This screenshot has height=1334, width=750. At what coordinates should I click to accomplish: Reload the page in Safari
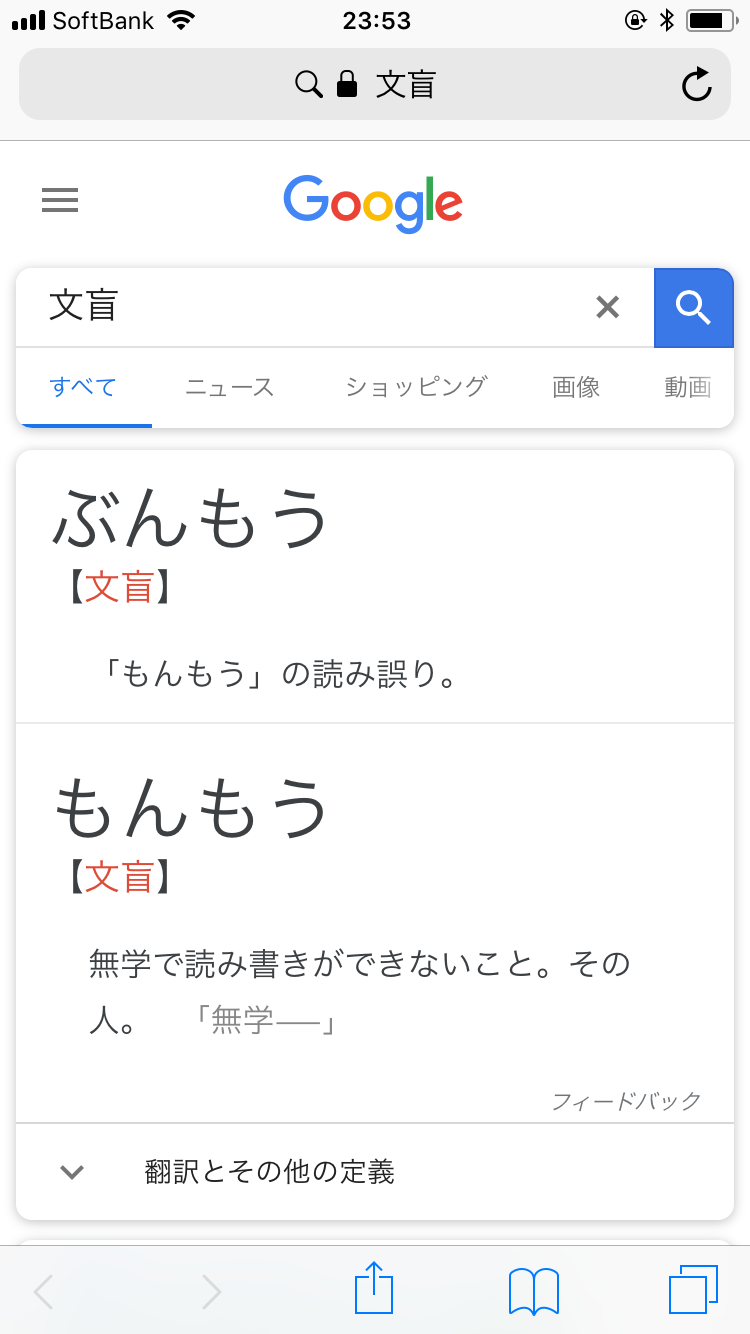click(696, 85)
